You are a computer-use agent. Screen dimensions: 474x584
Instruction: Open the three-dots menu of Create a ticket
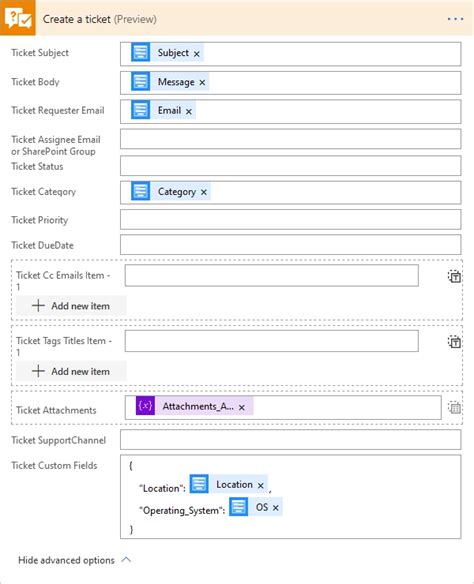[x=455, y=19]
